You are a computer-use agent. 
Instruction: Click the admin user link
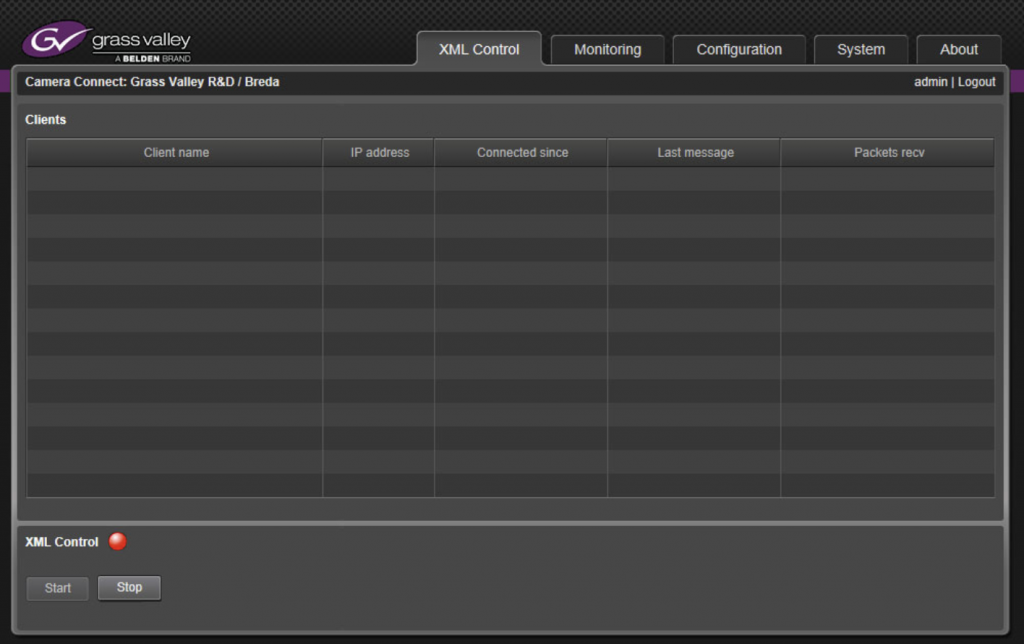(x=931, y=82)
